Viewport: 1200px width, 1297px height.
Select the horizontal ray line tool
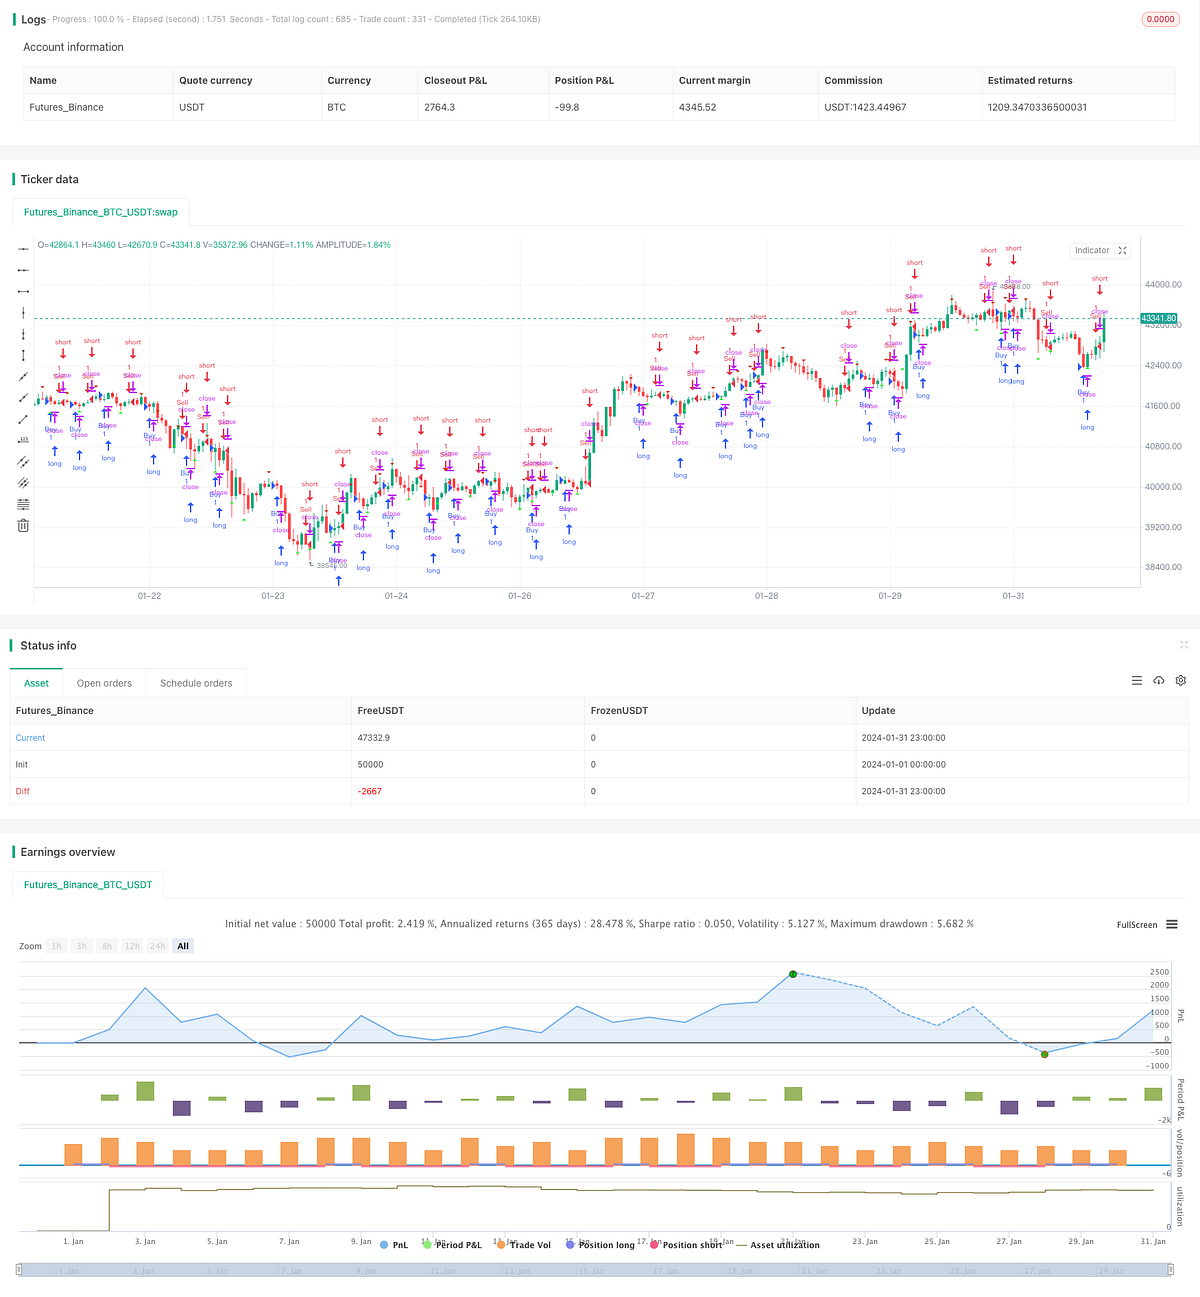point(23,270)
